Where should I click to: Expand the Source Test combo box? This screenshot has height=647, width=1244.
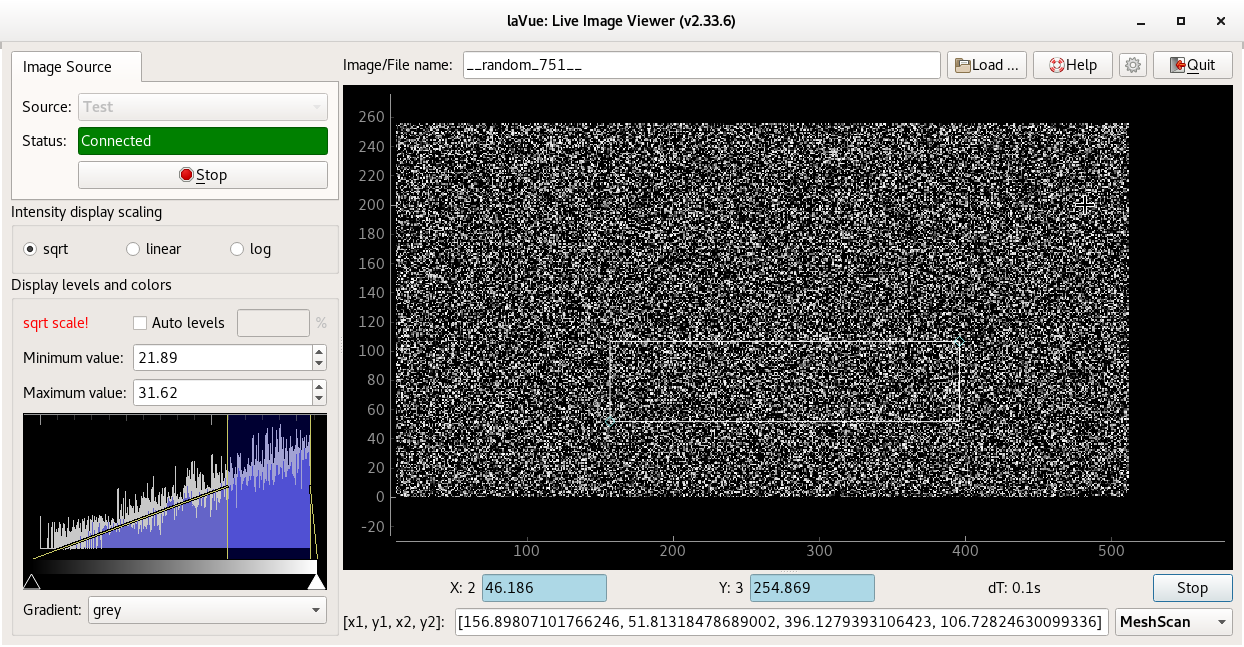202,107
